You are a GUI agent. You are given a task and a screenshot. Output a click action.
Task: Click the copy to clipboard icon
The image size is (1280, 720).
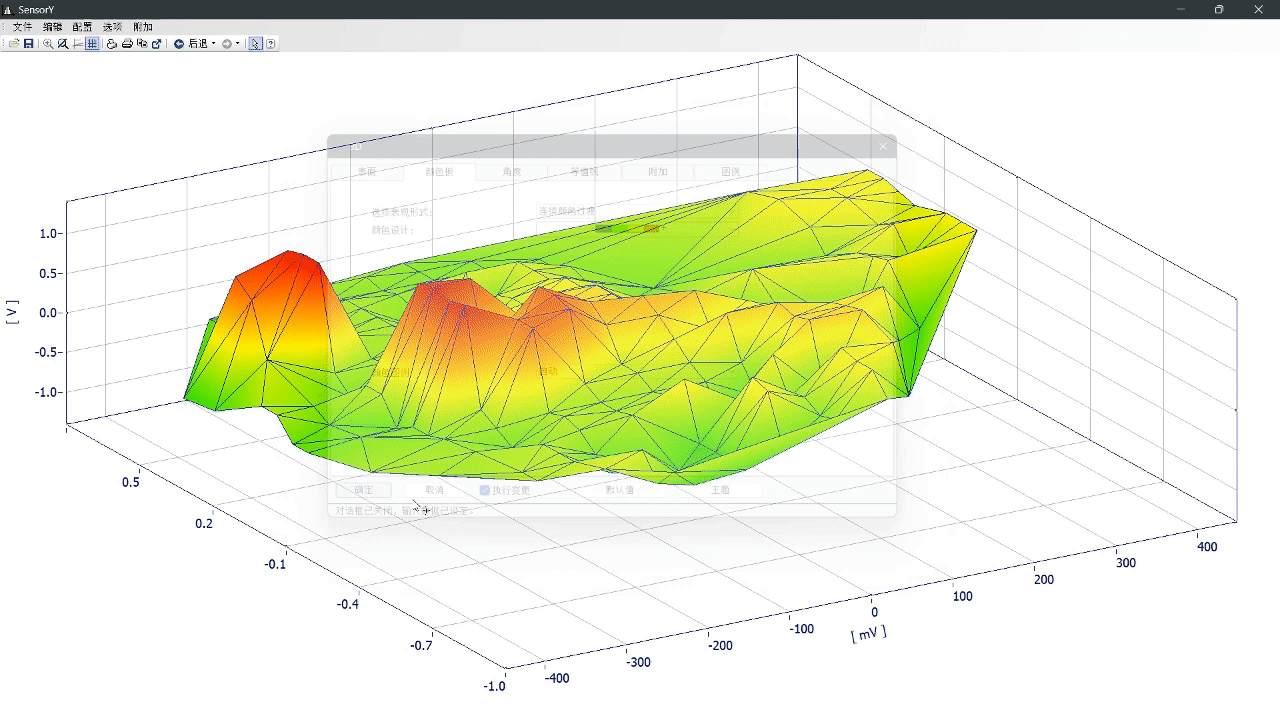coord(142,44)
